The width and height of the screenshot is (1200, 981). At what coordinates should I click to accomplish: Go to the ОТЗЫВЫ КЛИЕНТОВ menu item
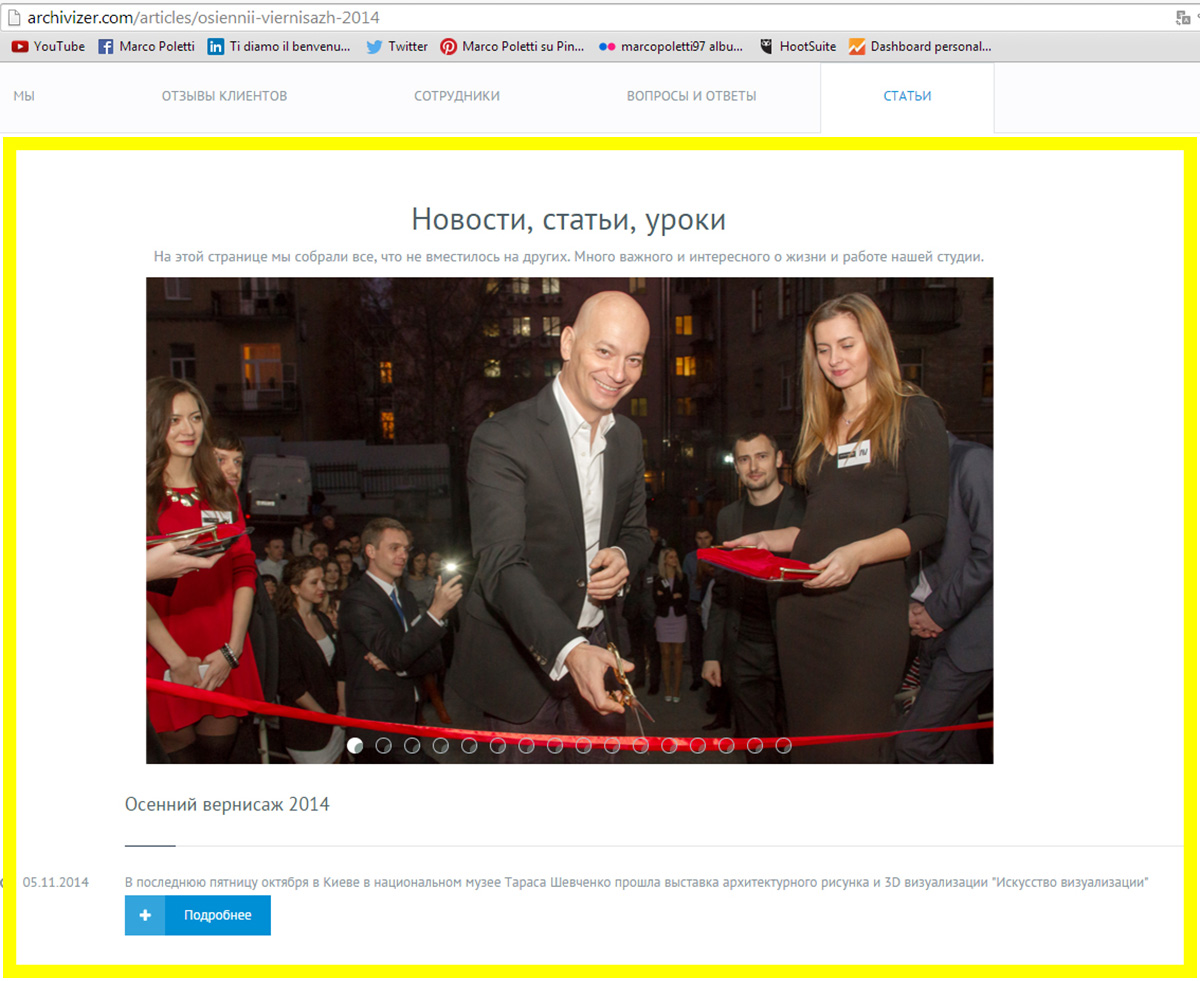click(x=224, y=96)
